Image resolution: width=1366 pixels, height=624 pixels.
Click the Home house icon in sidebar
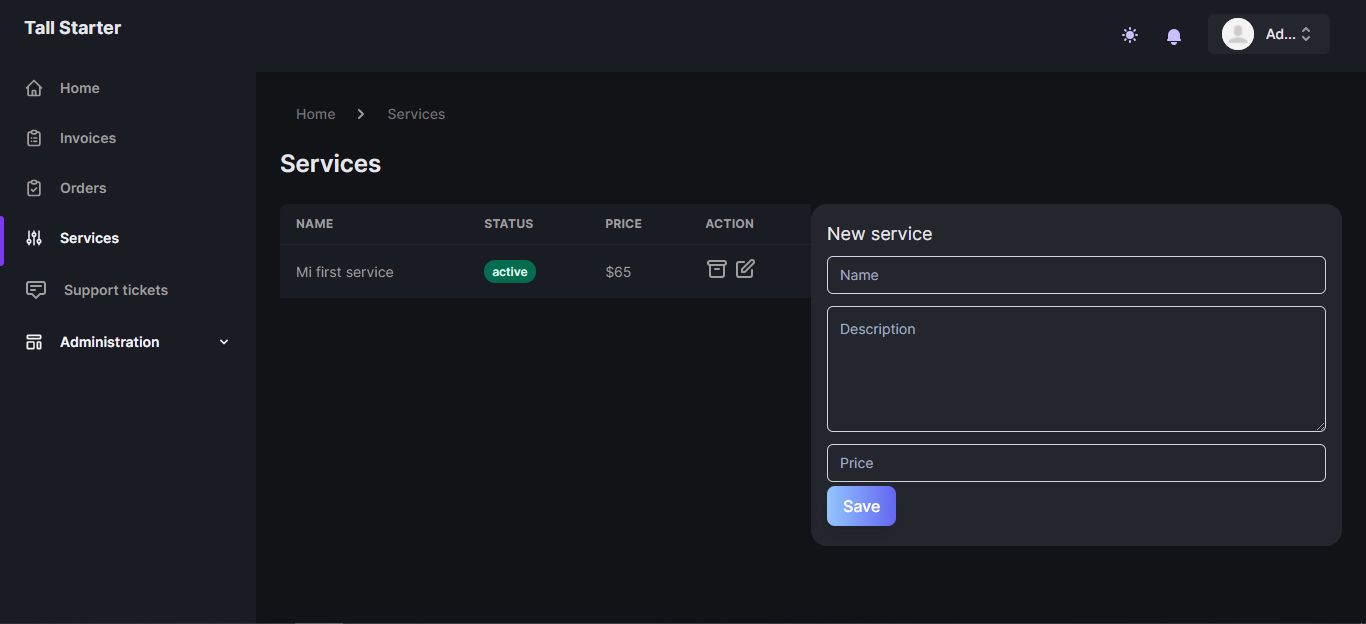pyautogui.click(x=34, y=88)
